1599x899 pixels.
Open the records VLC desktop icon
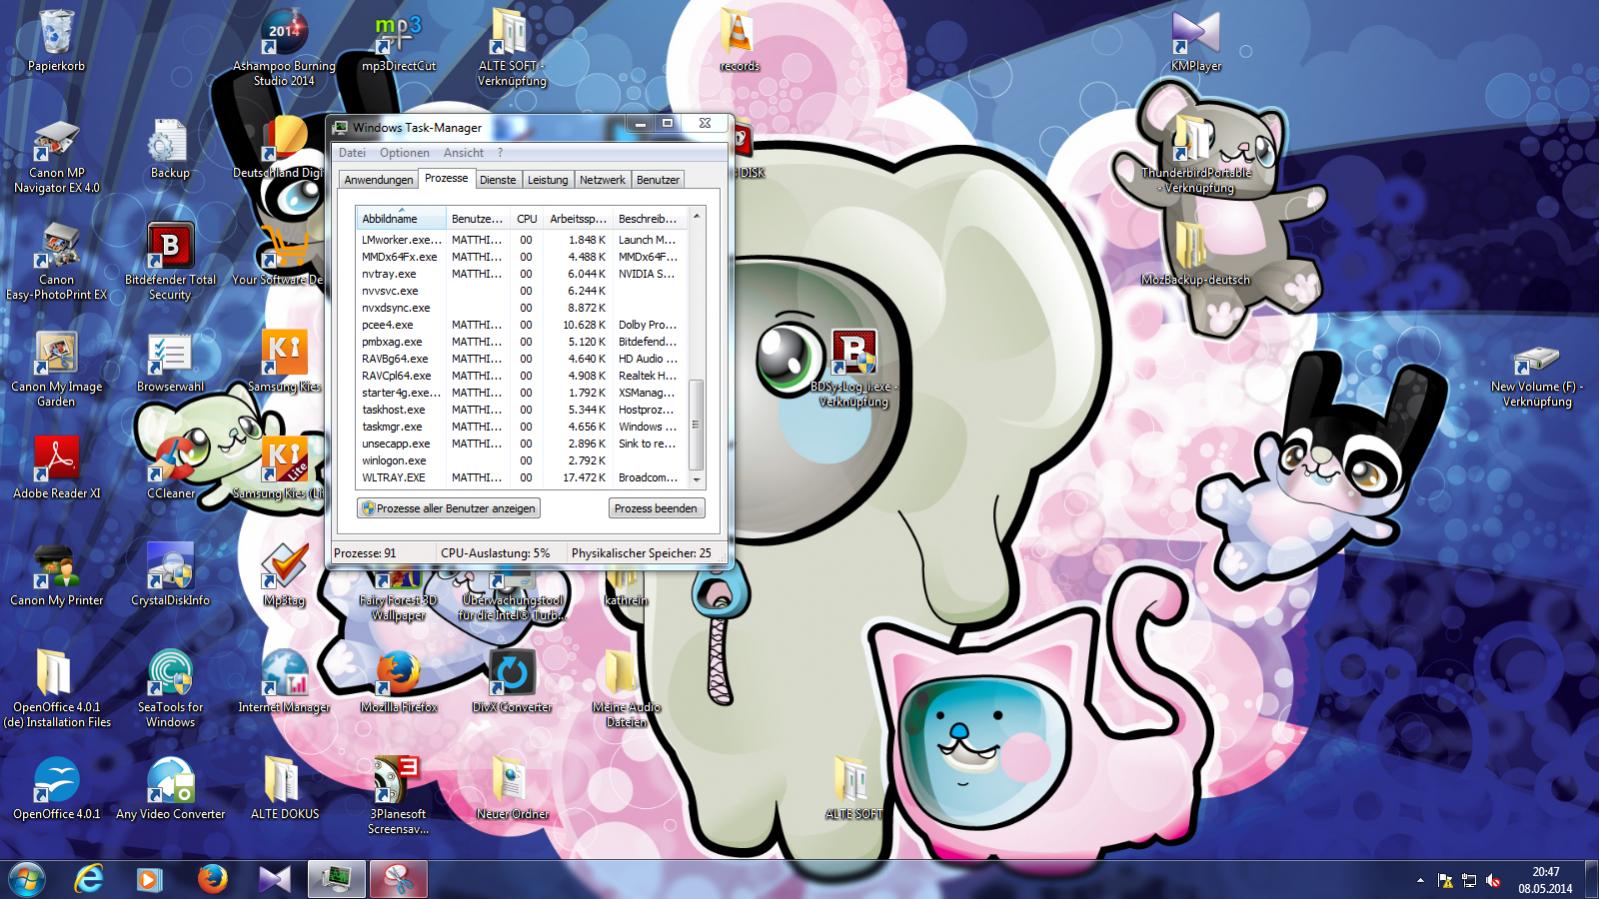[x=739, y=41]
